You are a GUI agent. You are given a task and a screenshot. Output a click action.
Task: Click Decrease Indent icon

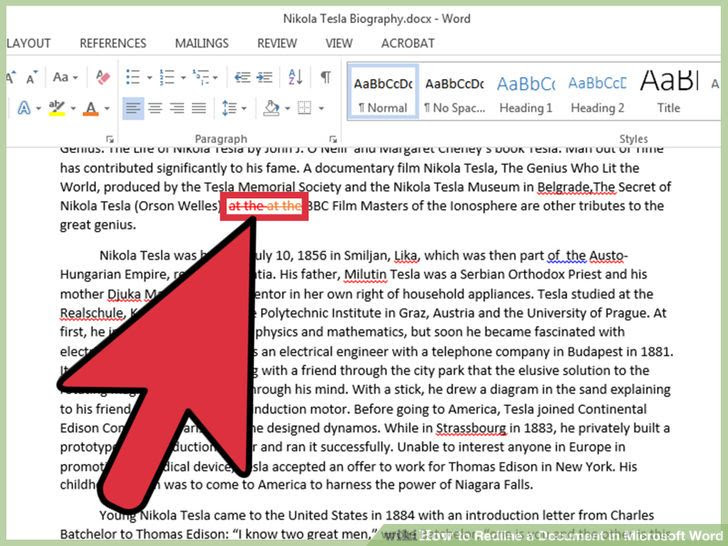point(242,77)
